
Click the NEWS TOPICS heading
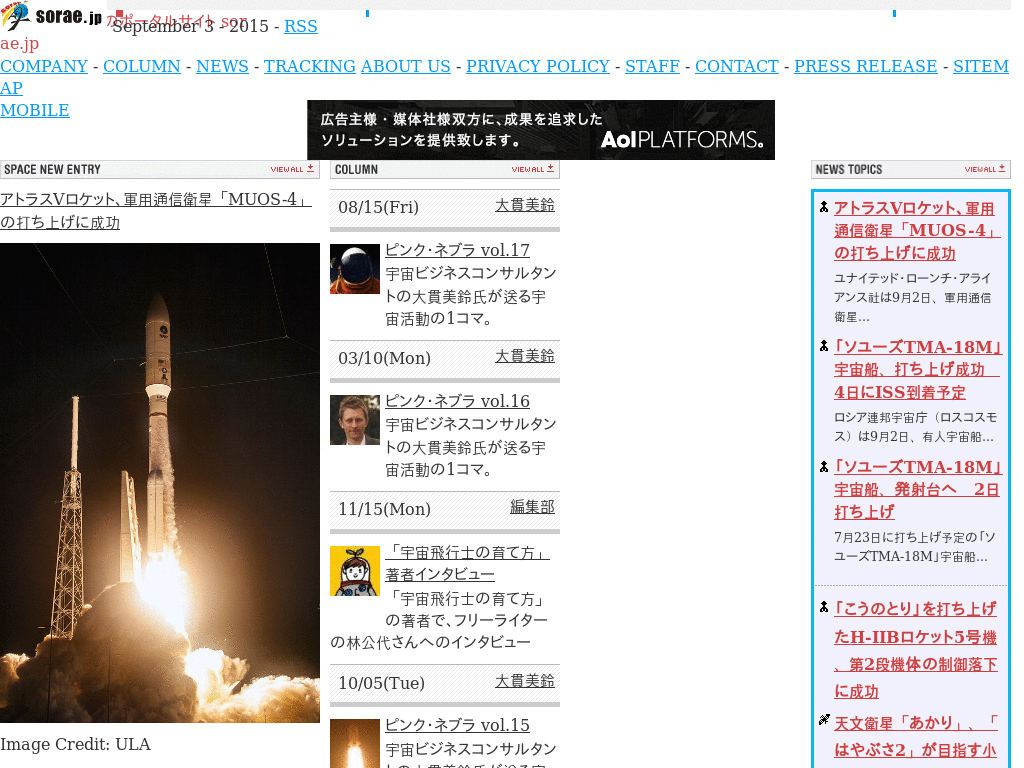(848, 169)
